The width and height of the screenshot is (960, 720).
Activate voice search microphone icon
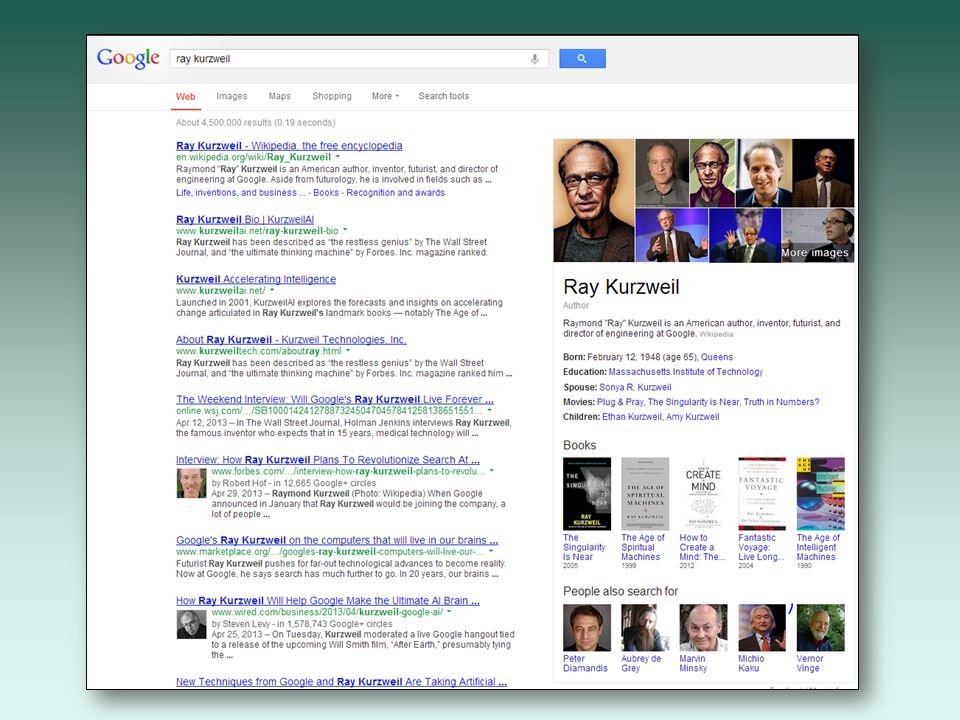click(534, 59)
